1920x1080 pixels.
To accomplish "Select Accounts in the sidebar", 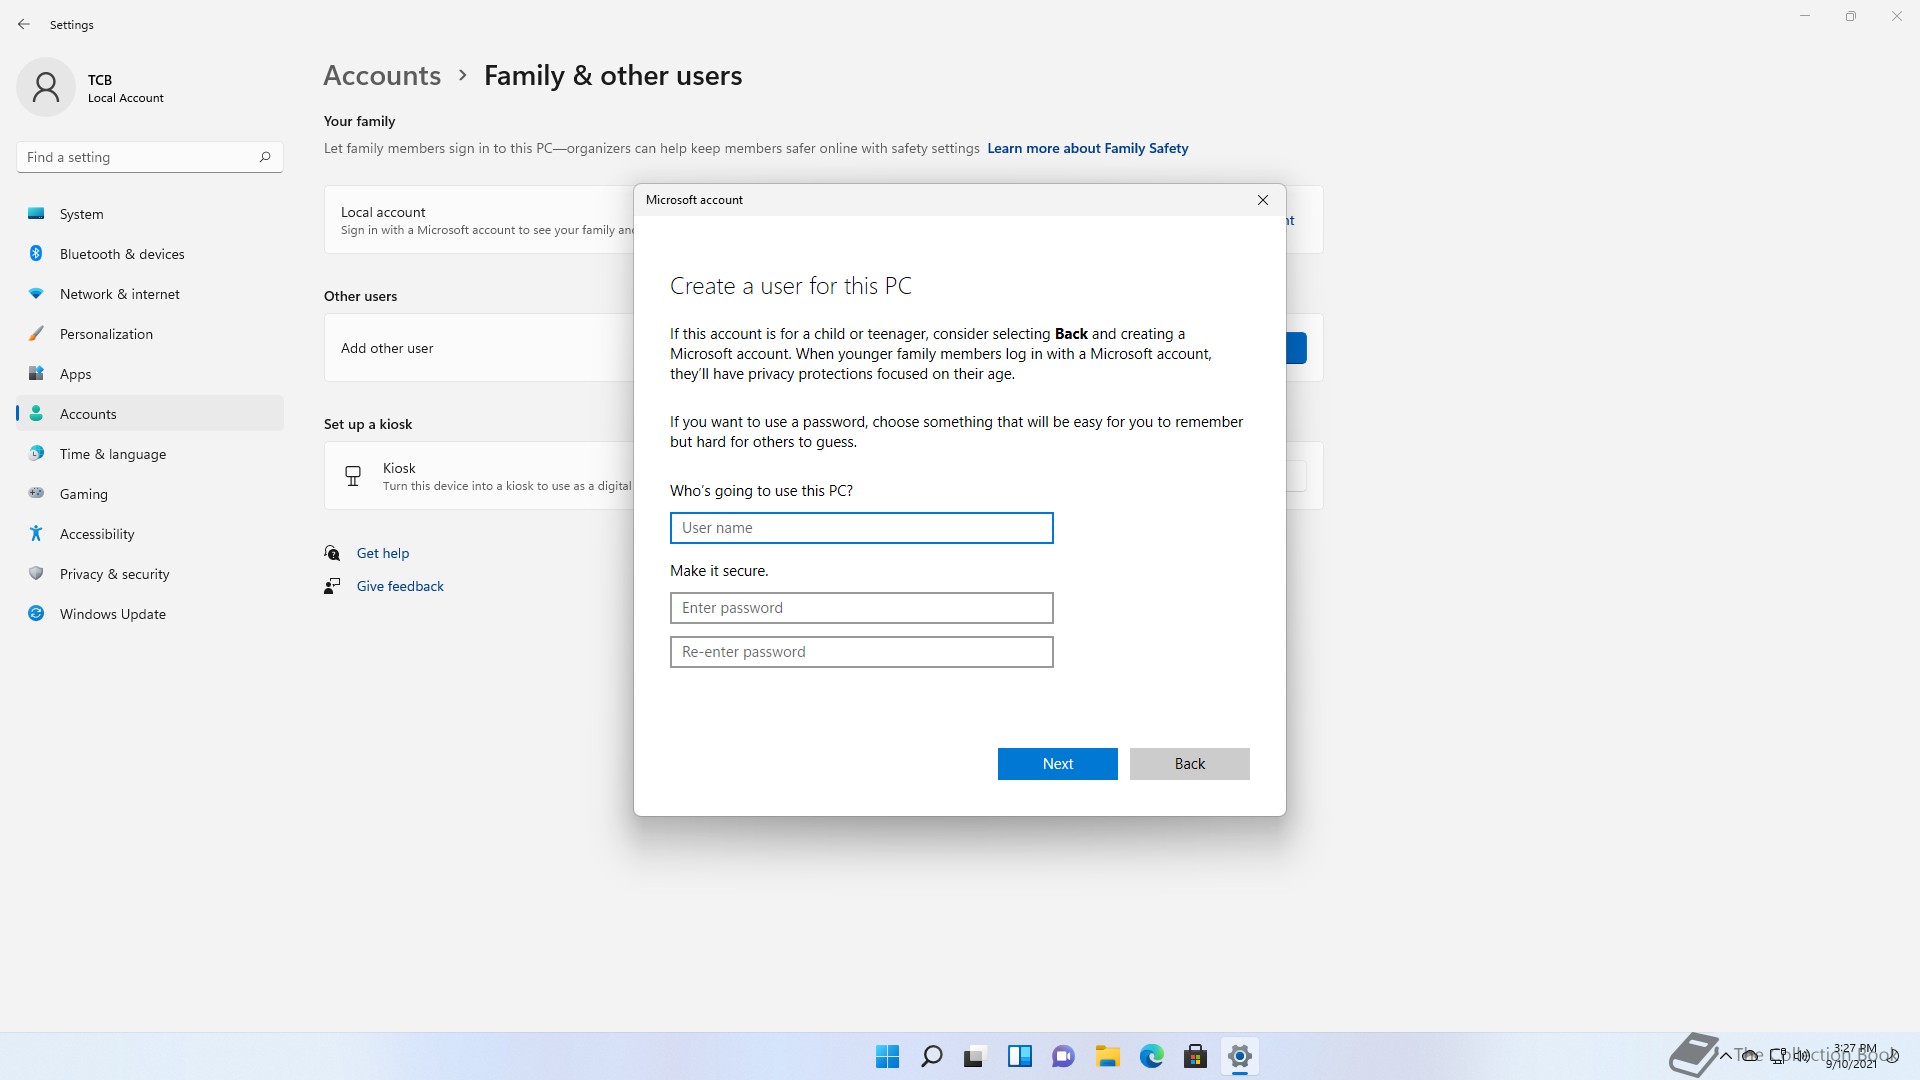I will 150,414.
